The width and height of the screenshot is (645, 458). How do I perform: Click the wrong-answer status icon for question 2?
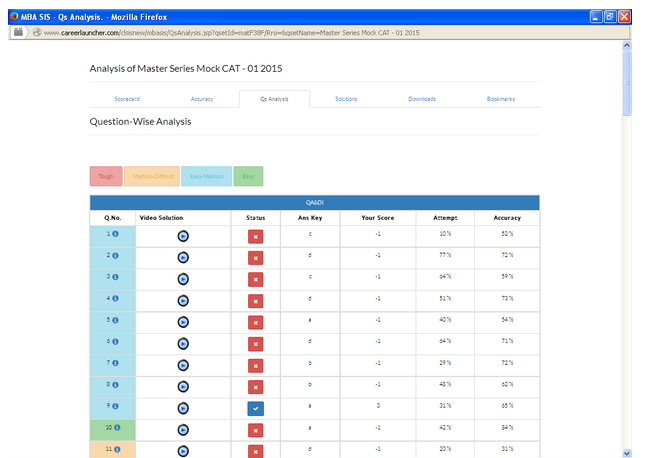point(255,258)
